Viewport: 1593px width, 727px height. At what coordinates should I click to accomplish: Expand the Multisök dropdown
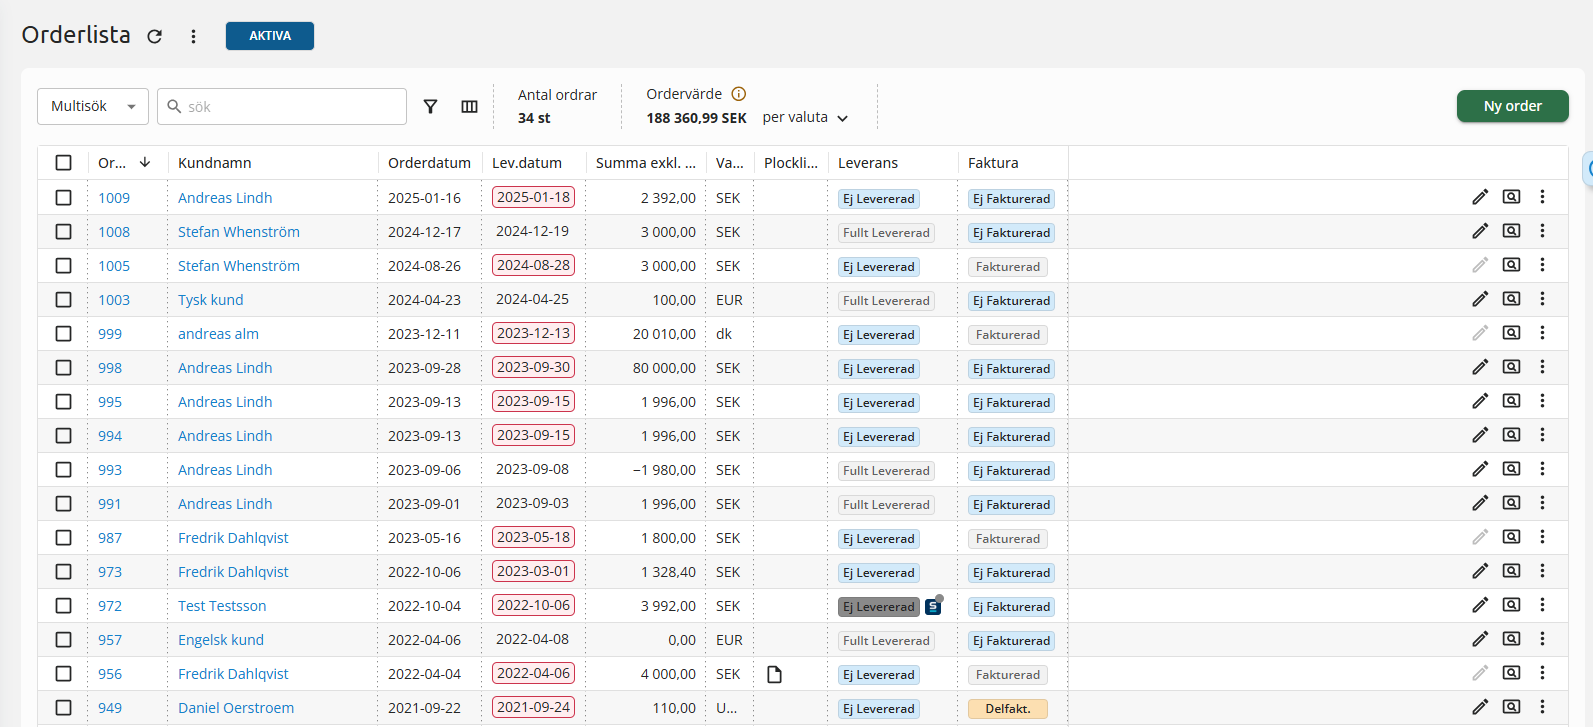tap(93, 107)
